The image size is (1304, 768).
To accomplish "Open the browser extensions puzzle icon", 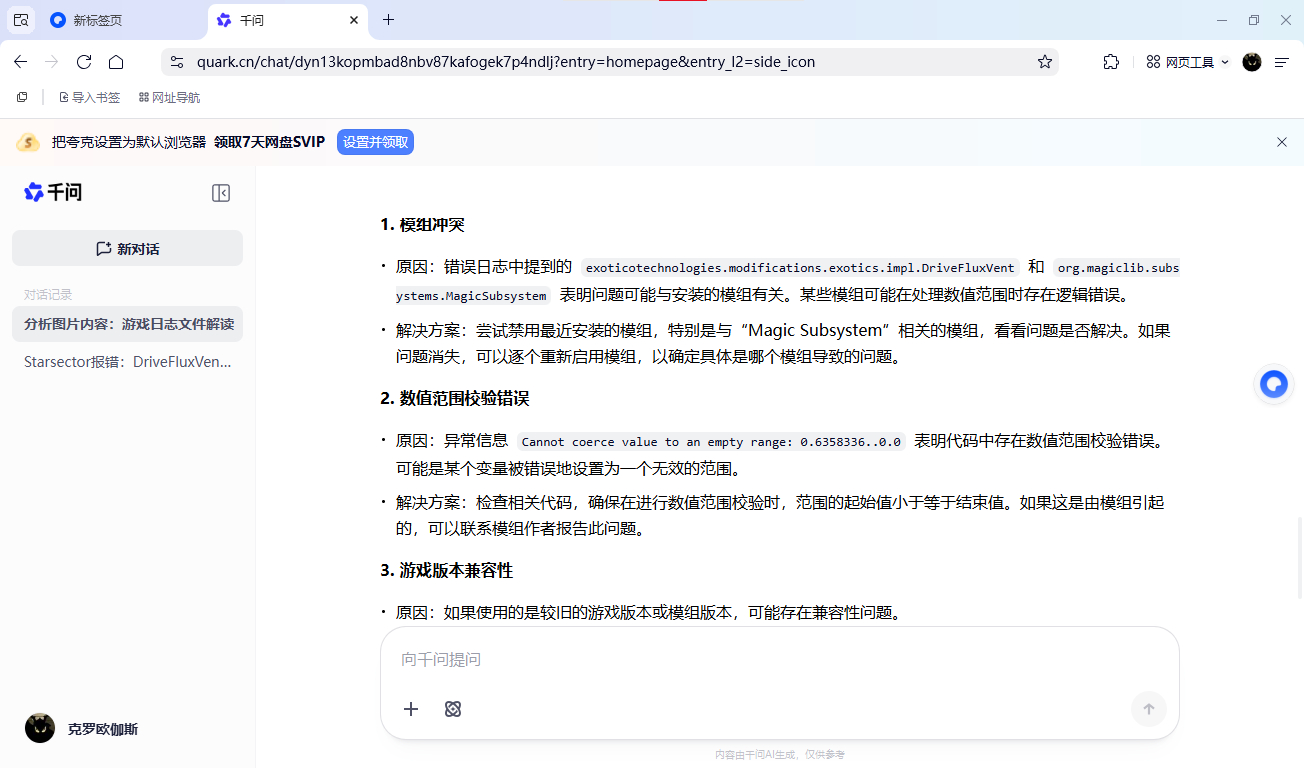I will pos(1111,62).
